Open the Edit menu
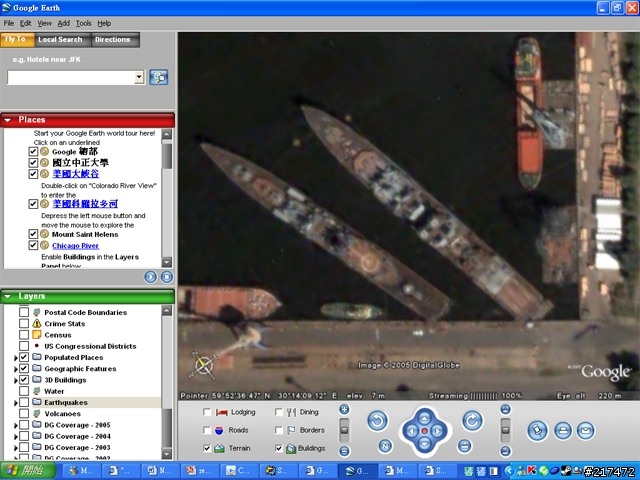This screenshot has height=480, width=640. (25, 23)
